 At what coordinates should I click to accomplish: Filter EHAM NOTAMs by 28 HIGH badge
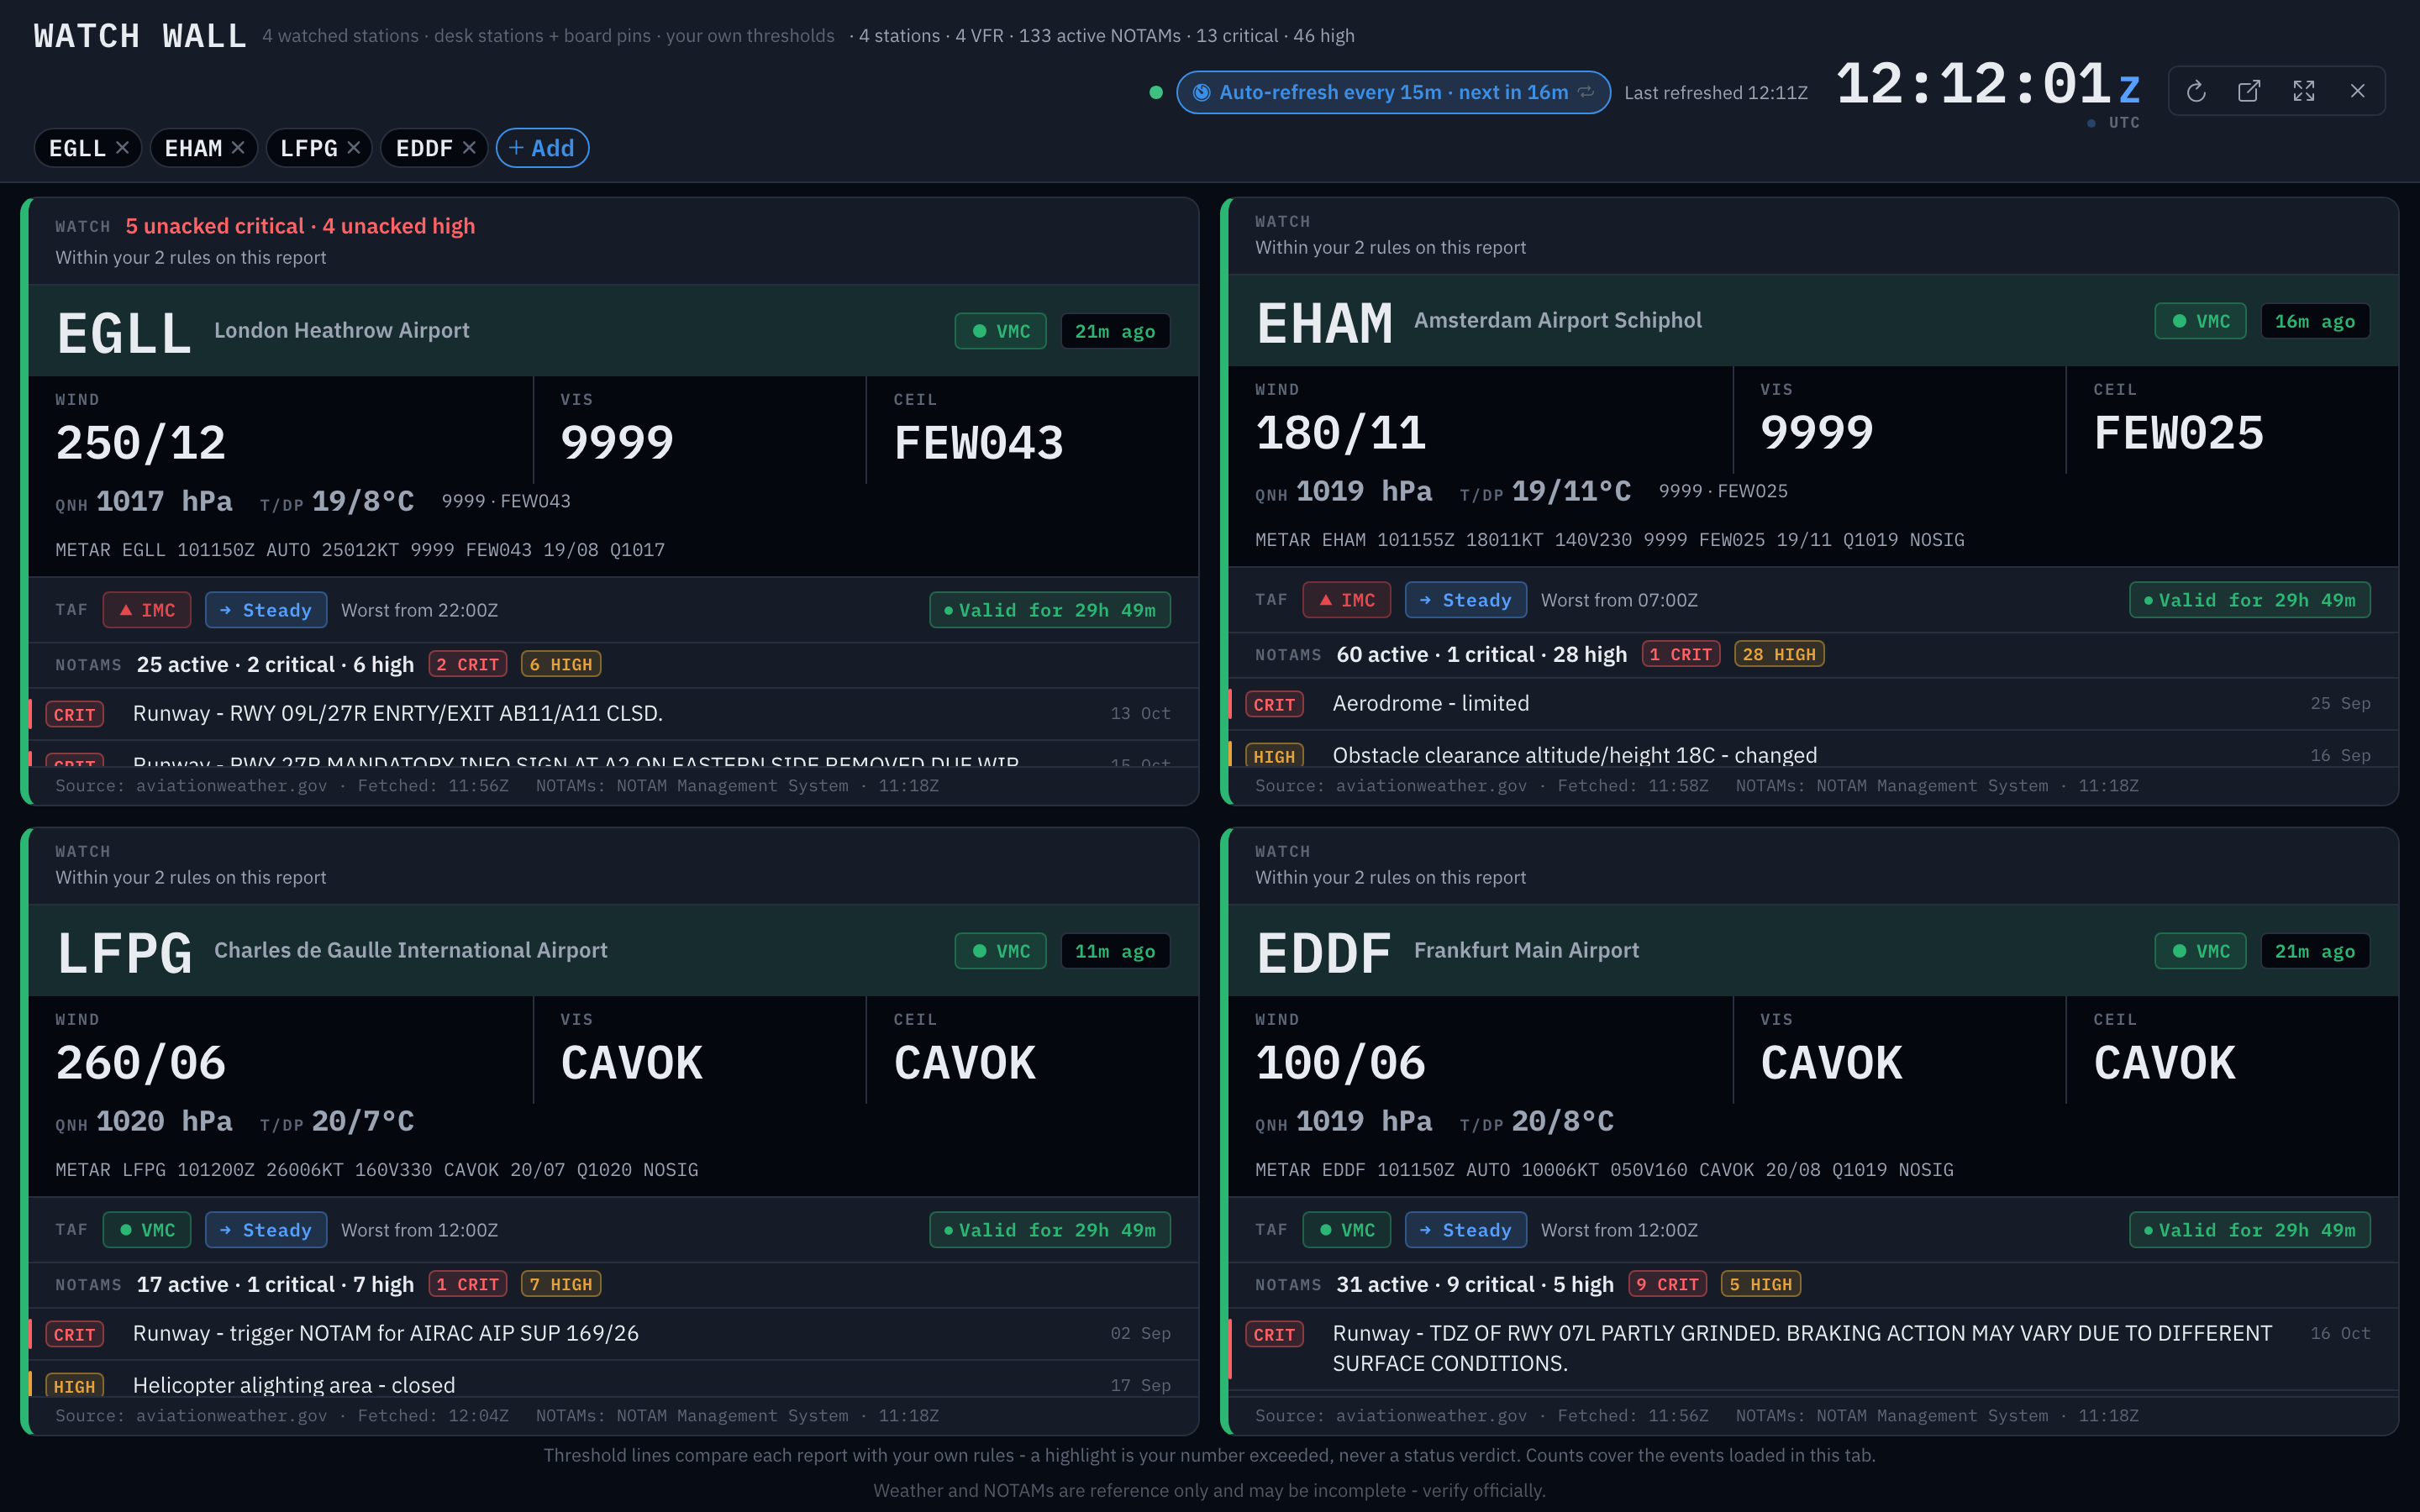[1779, 654]
